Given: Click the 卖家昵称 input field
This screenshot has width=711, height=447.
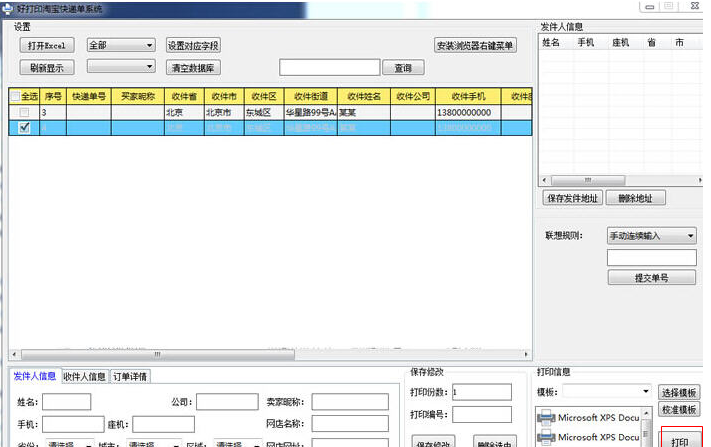Looking at the screenshot, I should pyautogui.click(x=350, y=402).
